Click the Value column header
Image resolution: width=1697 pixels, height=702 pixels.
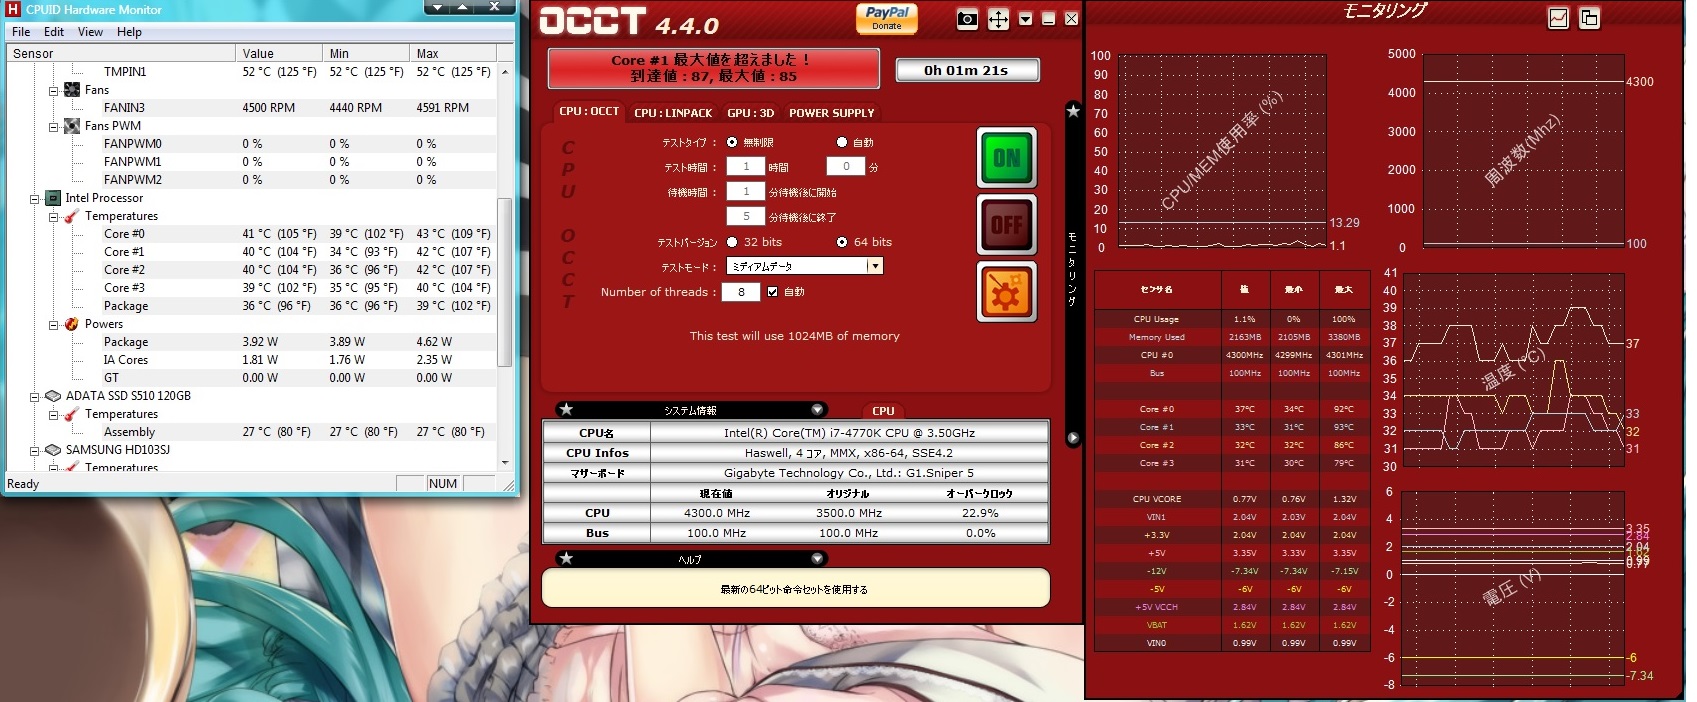click(280, 53)
